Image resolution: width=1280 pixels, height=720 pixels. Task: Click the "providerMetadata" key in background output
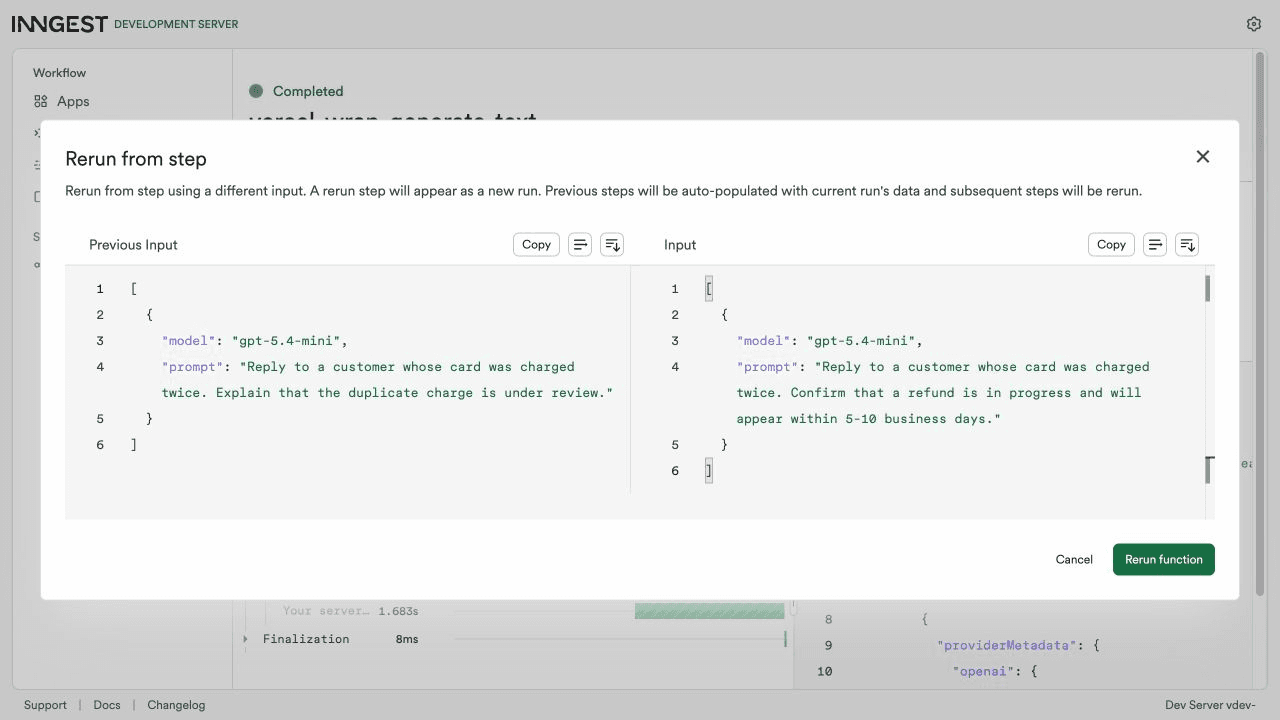point(1007,646)
